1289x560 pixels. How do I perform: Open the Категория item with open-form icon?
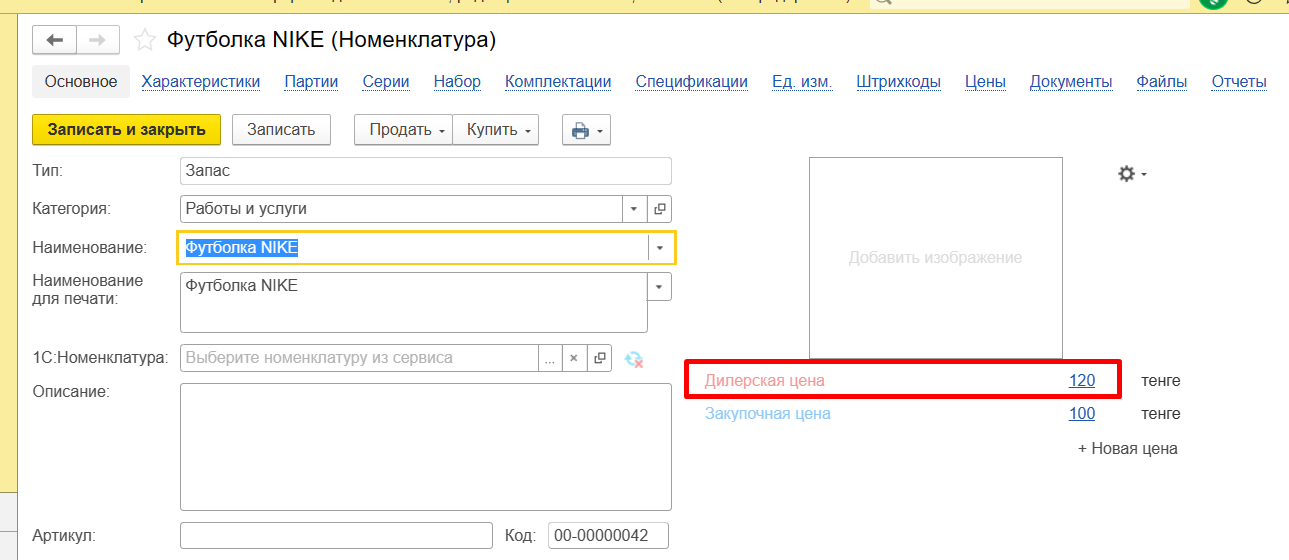click(x=659, y=209)
